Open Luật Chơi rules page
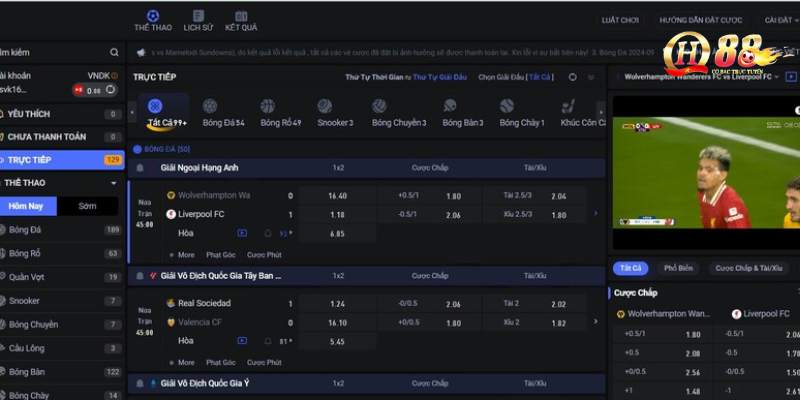The height and width of the screenshot is (400, 800). (620, 20)
